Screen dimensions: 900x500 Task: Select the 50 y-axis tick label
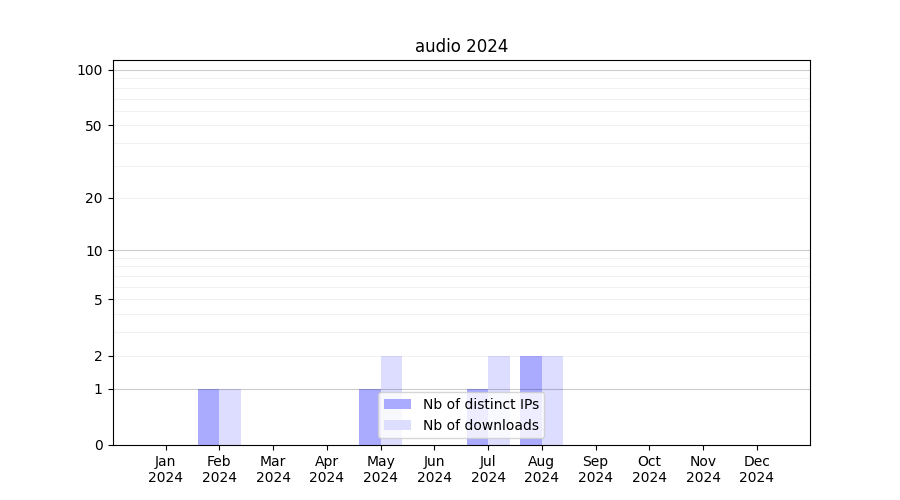point(93,126)
